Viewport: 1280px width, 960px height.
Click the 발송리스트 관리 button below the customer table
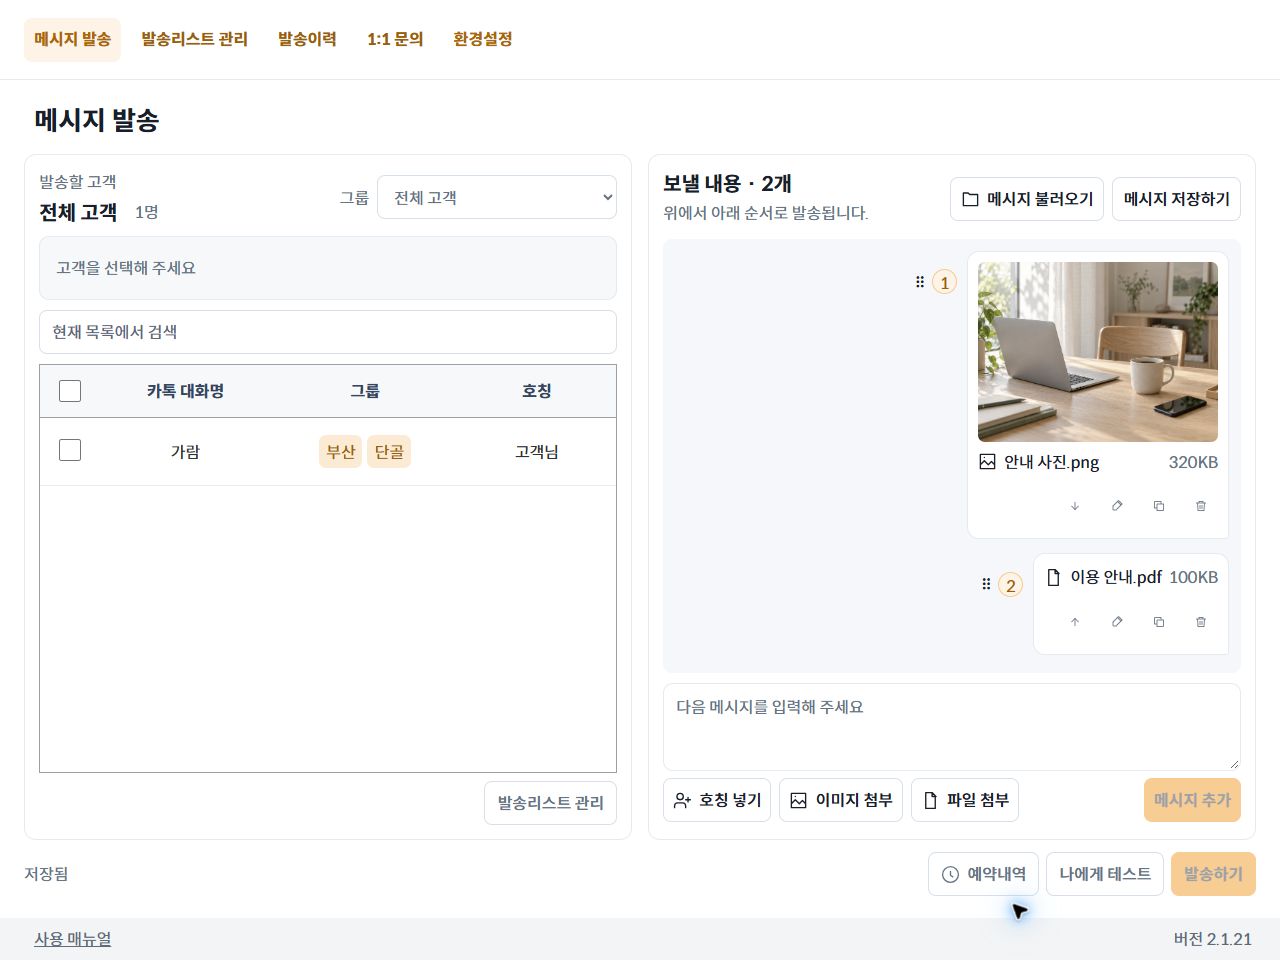pyautogui.click(x=550, y=803)
